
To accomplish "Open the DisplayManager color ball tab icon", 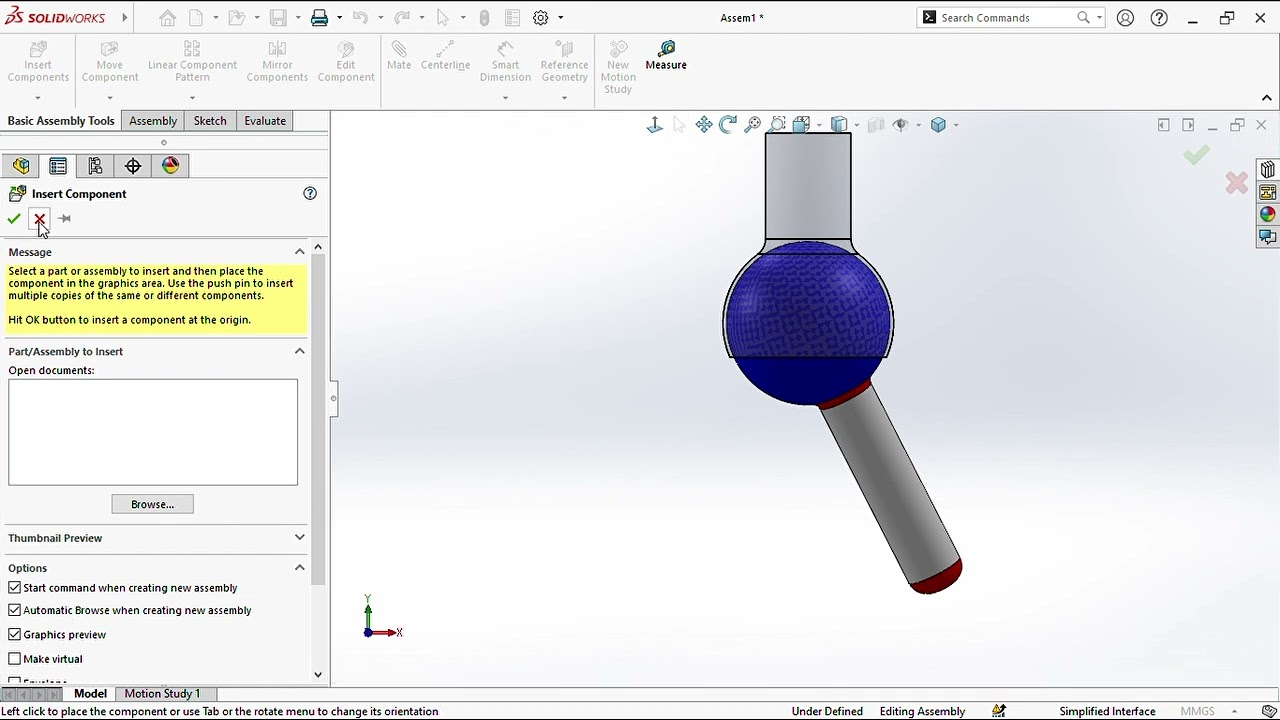I will [x=170, y=166].
